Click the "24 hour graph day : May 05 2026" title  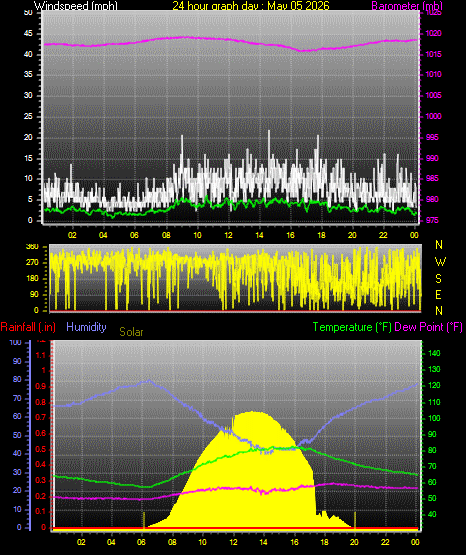coord(251,6)
